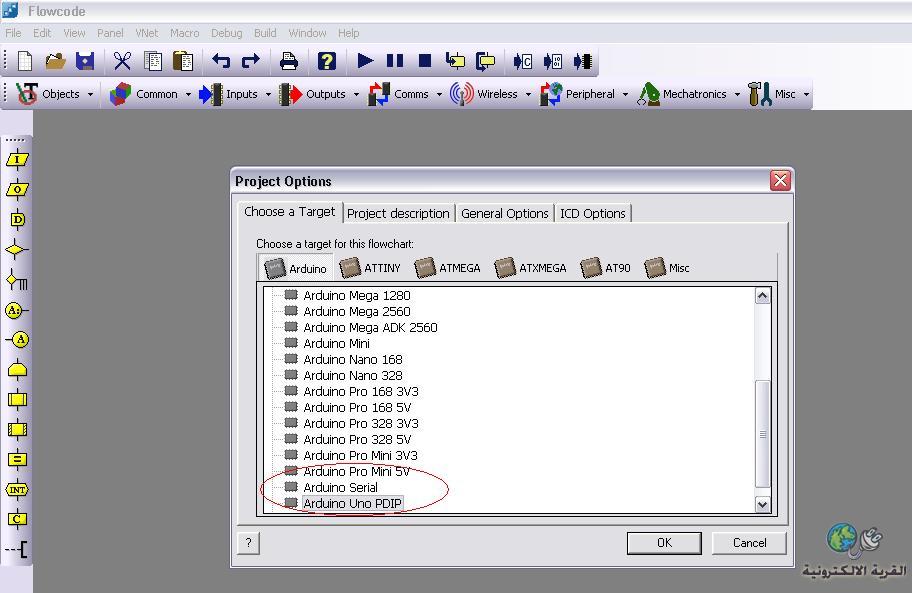
Task: Add a Macro icon from the palette
Action: (17, 399)
